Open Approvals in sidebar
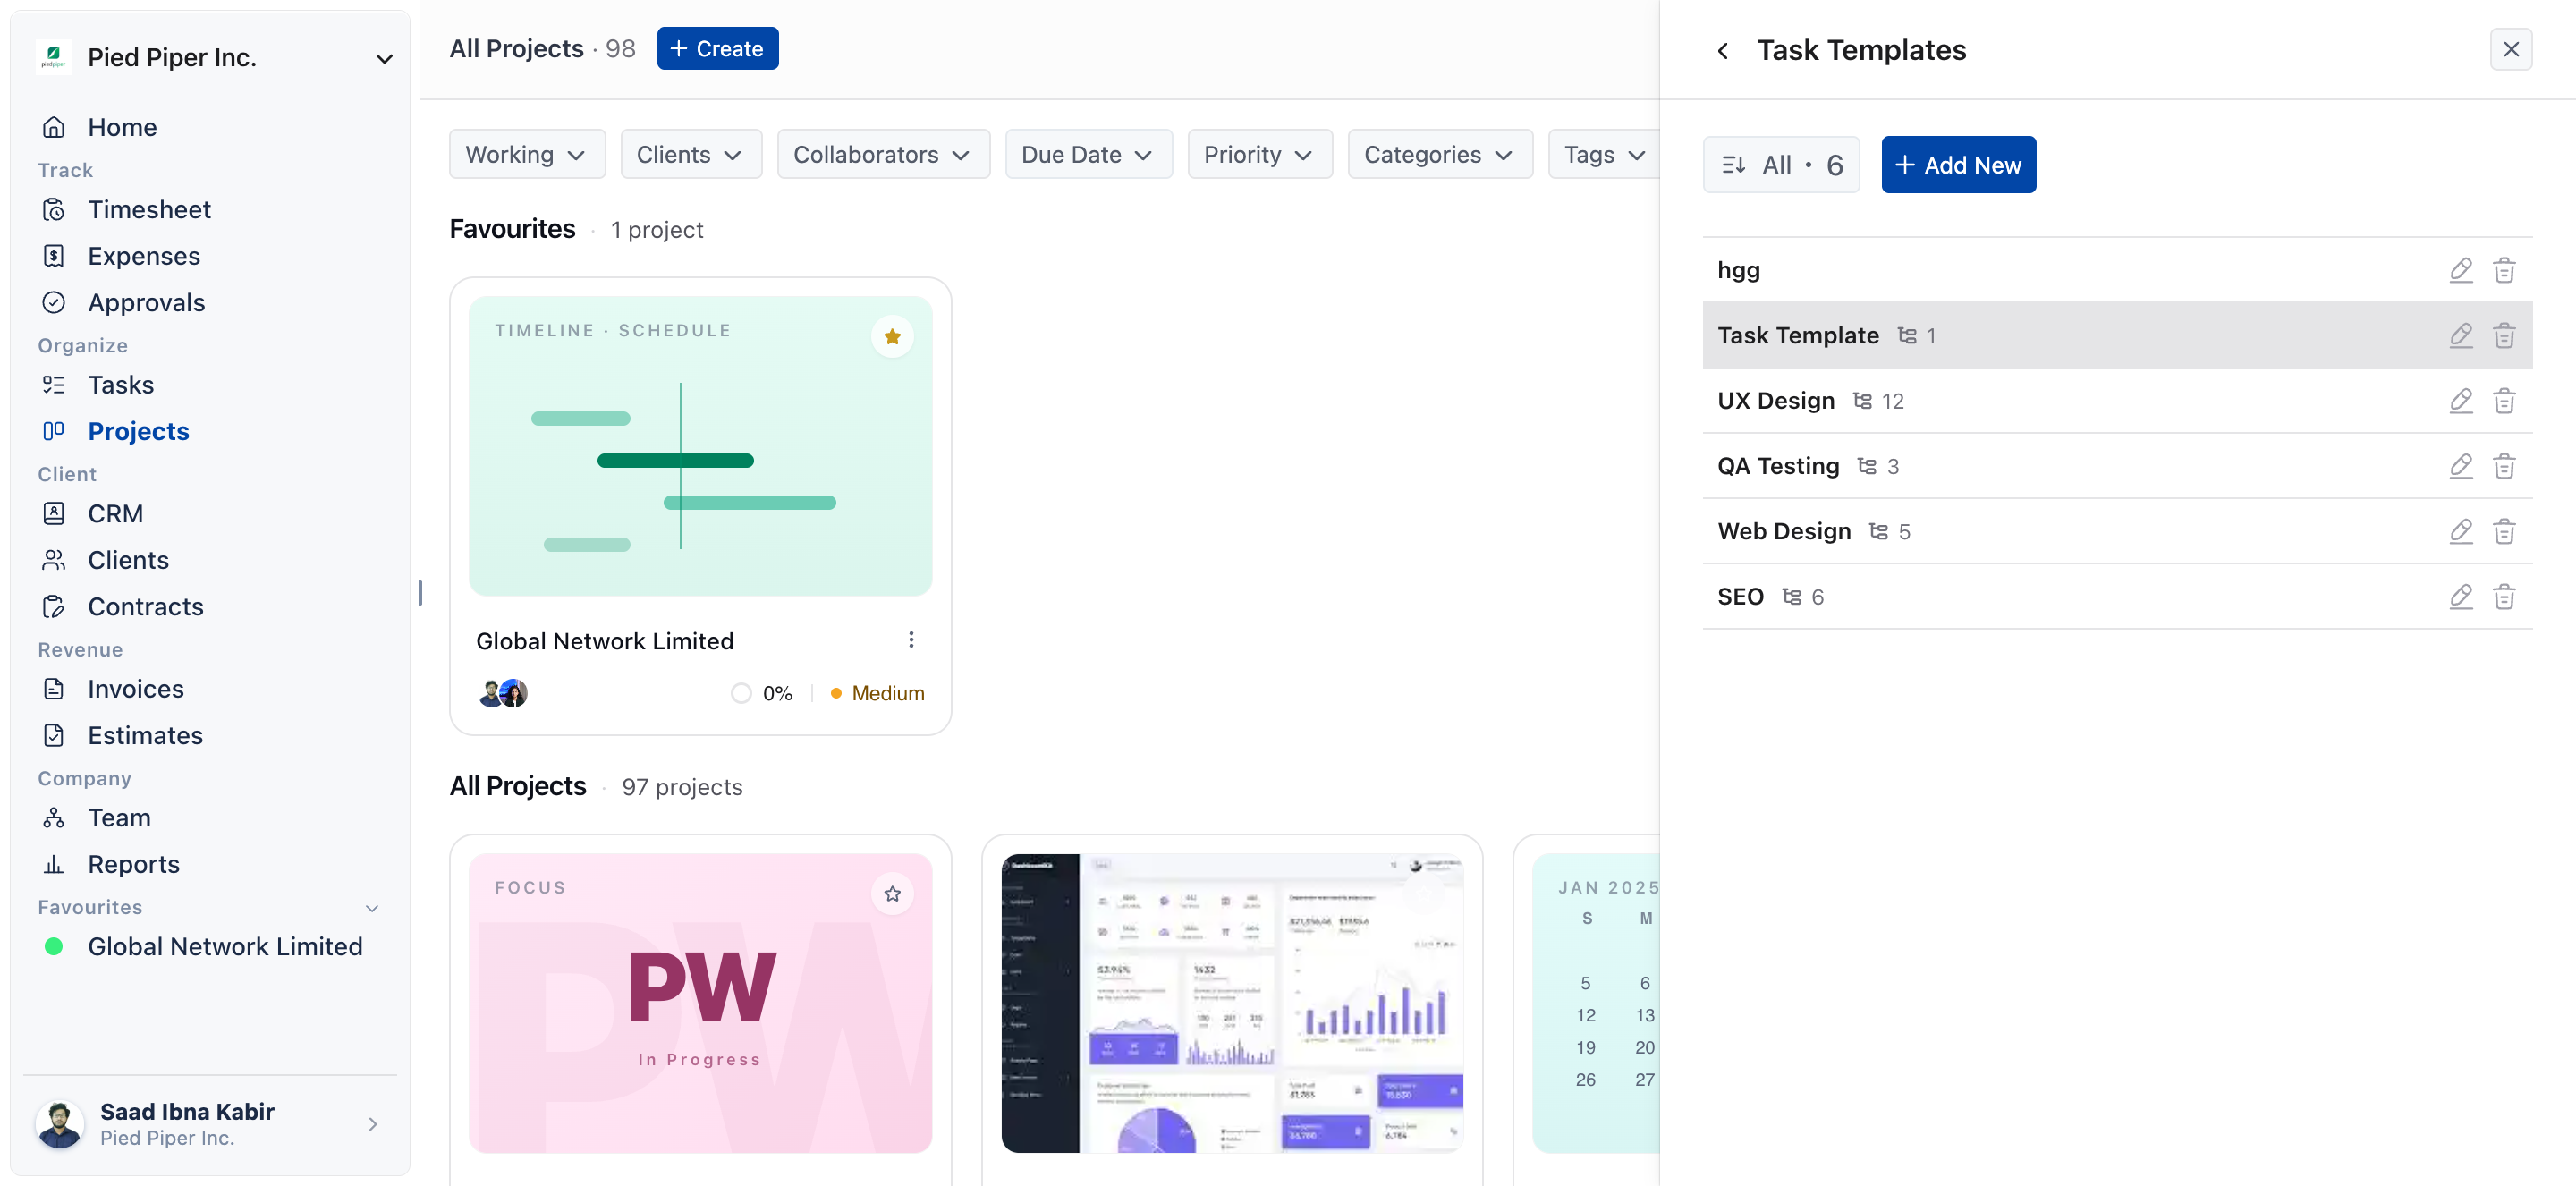The height and width of the screenshot is (1186, 2576). point(146,302)
